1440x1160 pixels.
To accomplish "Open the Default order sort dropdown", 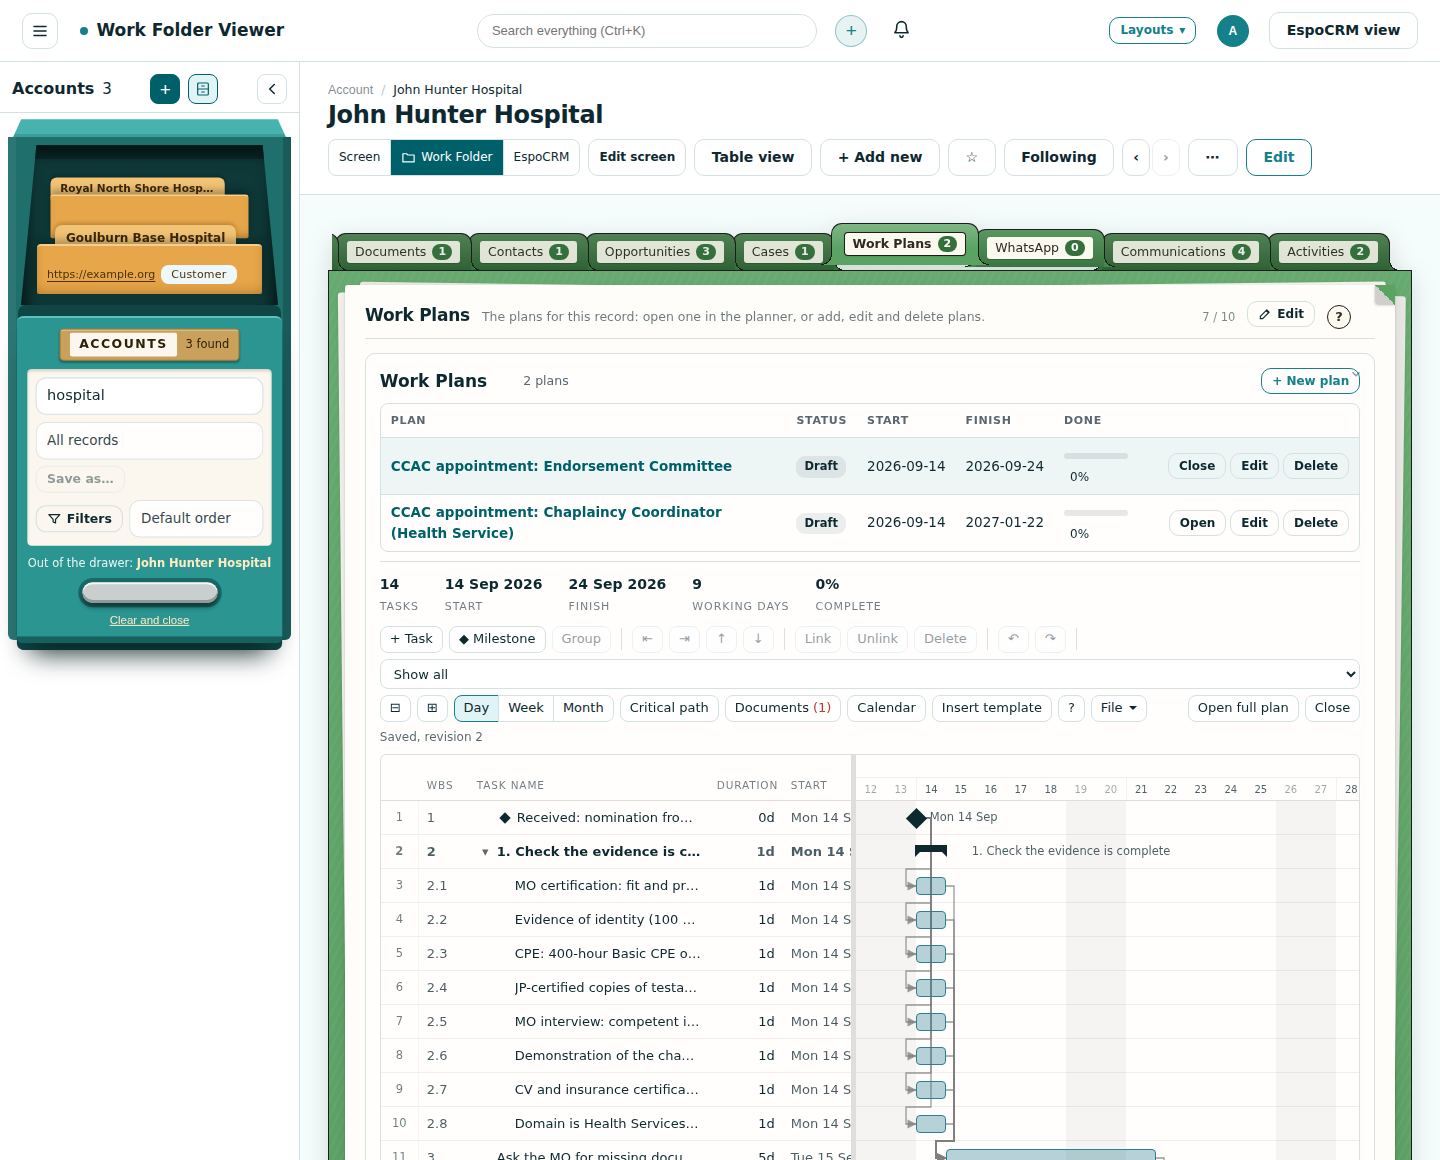I will click(196, 518).
